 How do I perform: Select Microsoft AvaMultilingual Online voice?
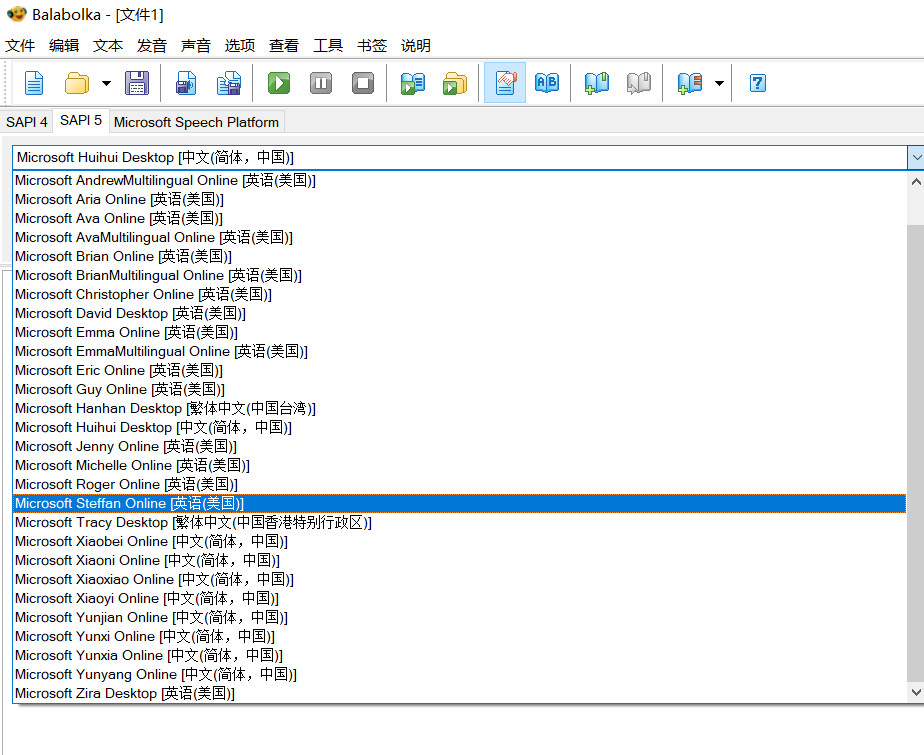pos(460,237)
